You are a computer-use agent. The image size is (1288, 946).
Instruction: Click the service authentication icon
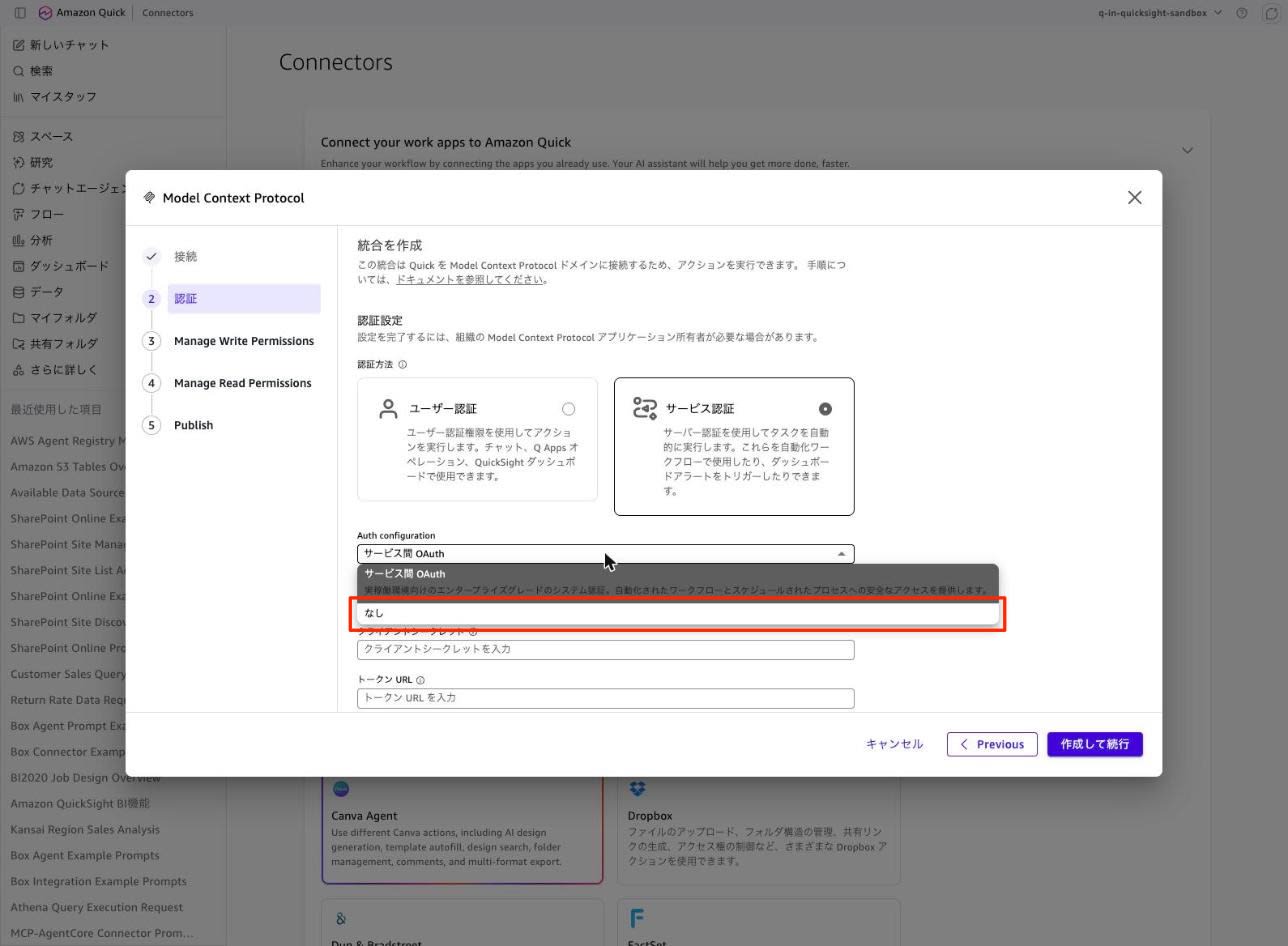pyautogui.click(x=645, y=409)
